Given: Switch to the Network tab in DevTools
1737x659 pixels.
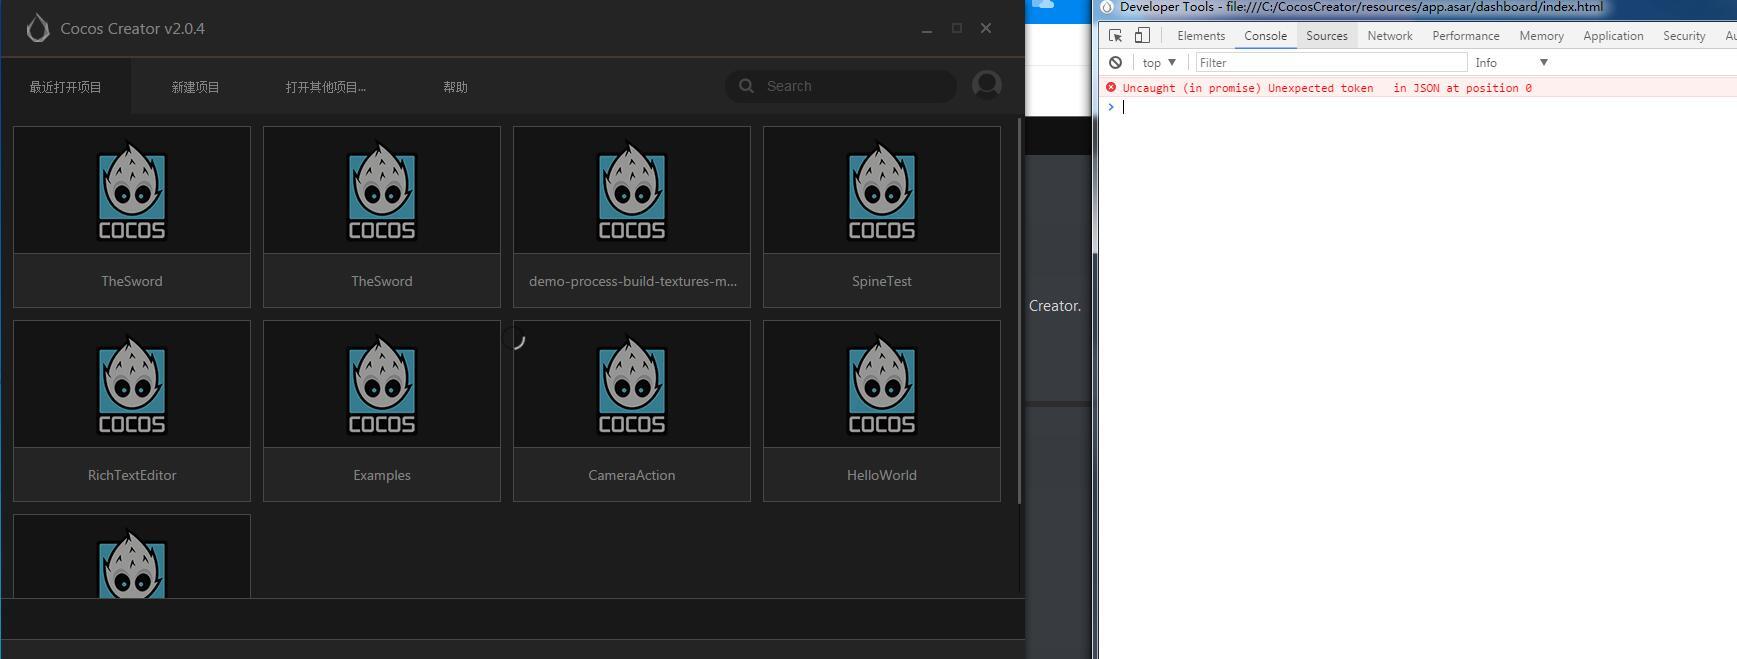Looking at the screenshot, I should point(1390,36).
